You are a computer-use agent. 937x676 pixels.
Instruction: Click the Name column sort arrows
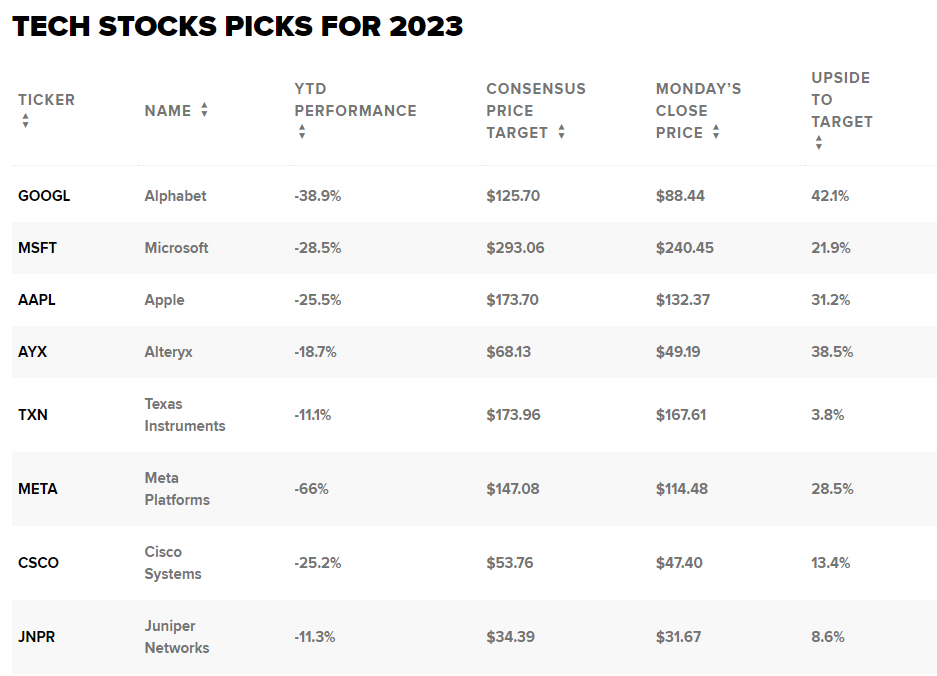204,110
